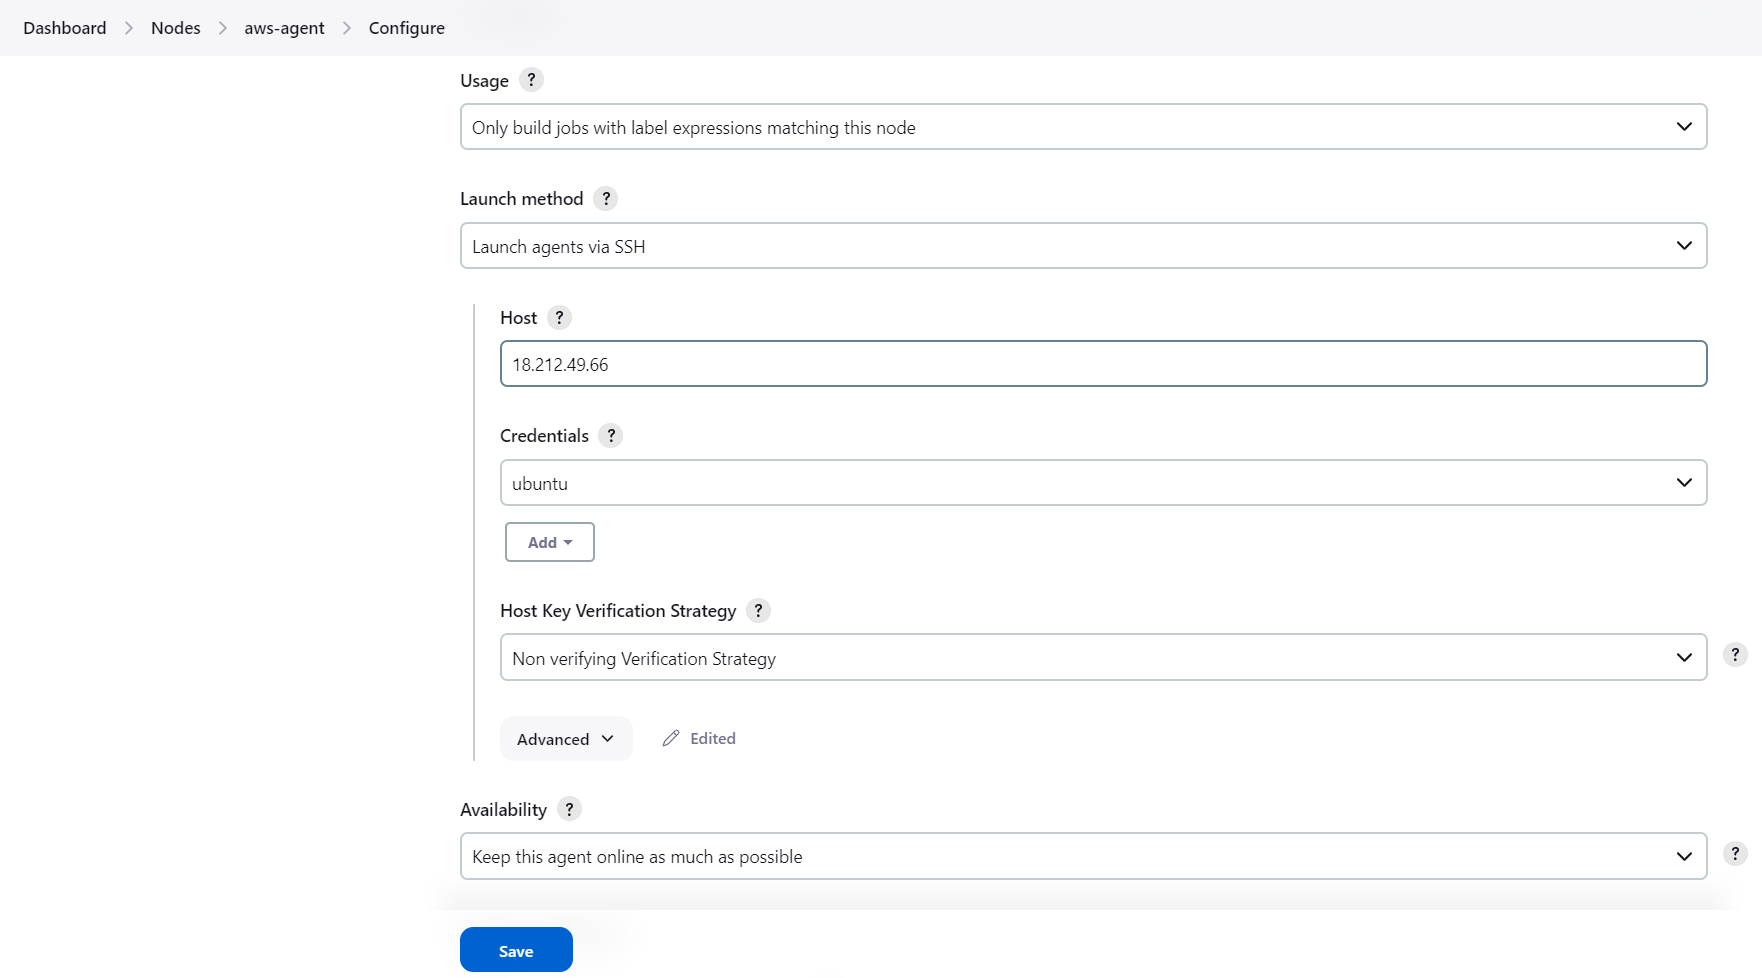Open Host Key Verification Strategy help icon
Image resolution: width=1762 pixels, height=978 pixels.
pos(758,610)
